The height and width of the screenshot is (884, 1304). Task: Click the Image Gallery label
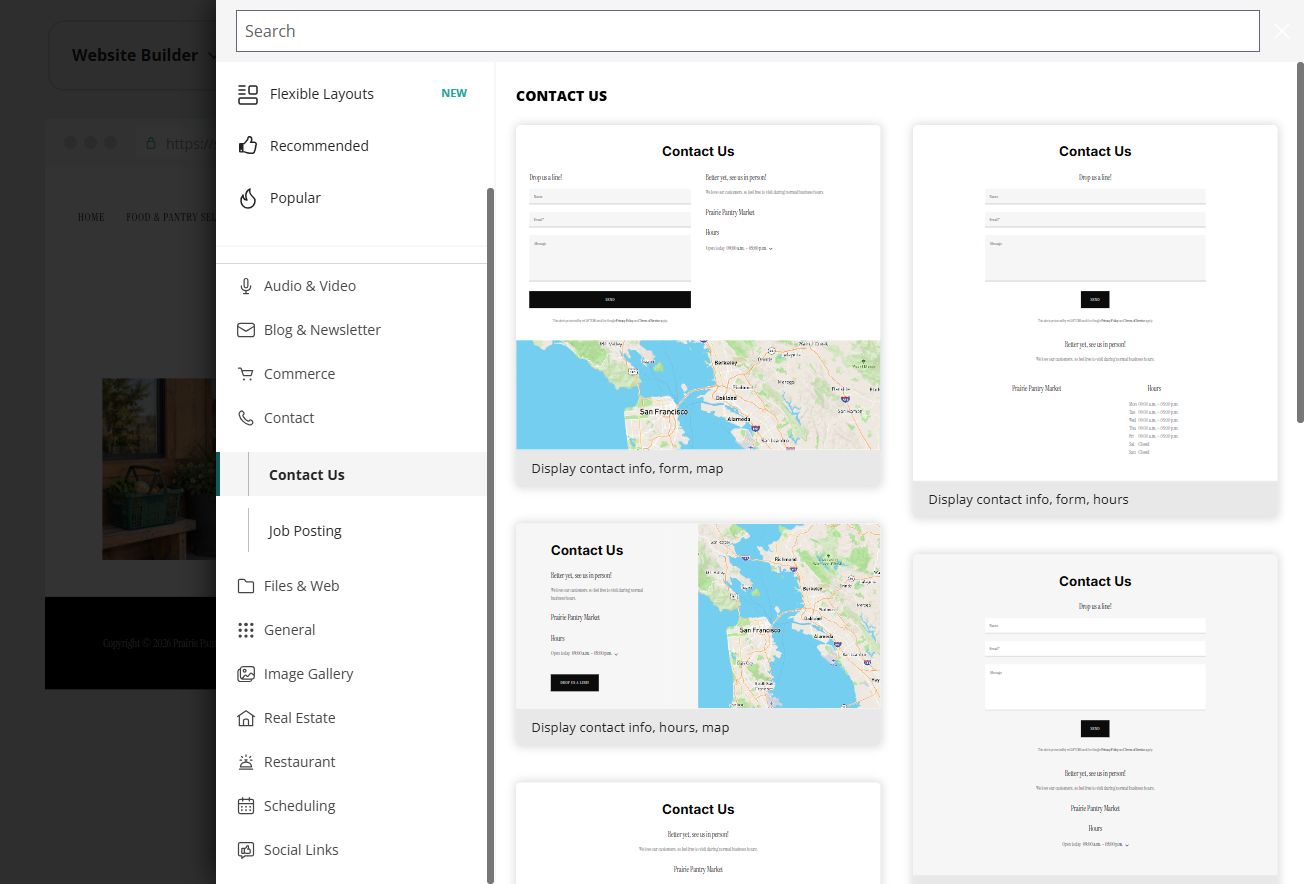point(308,674)
